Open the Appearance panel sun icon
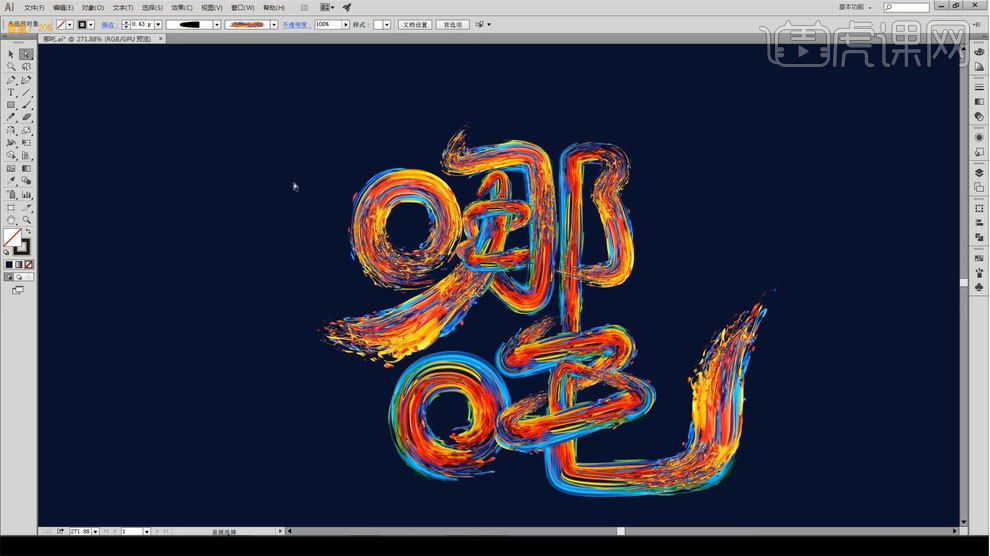 [979, 137]
